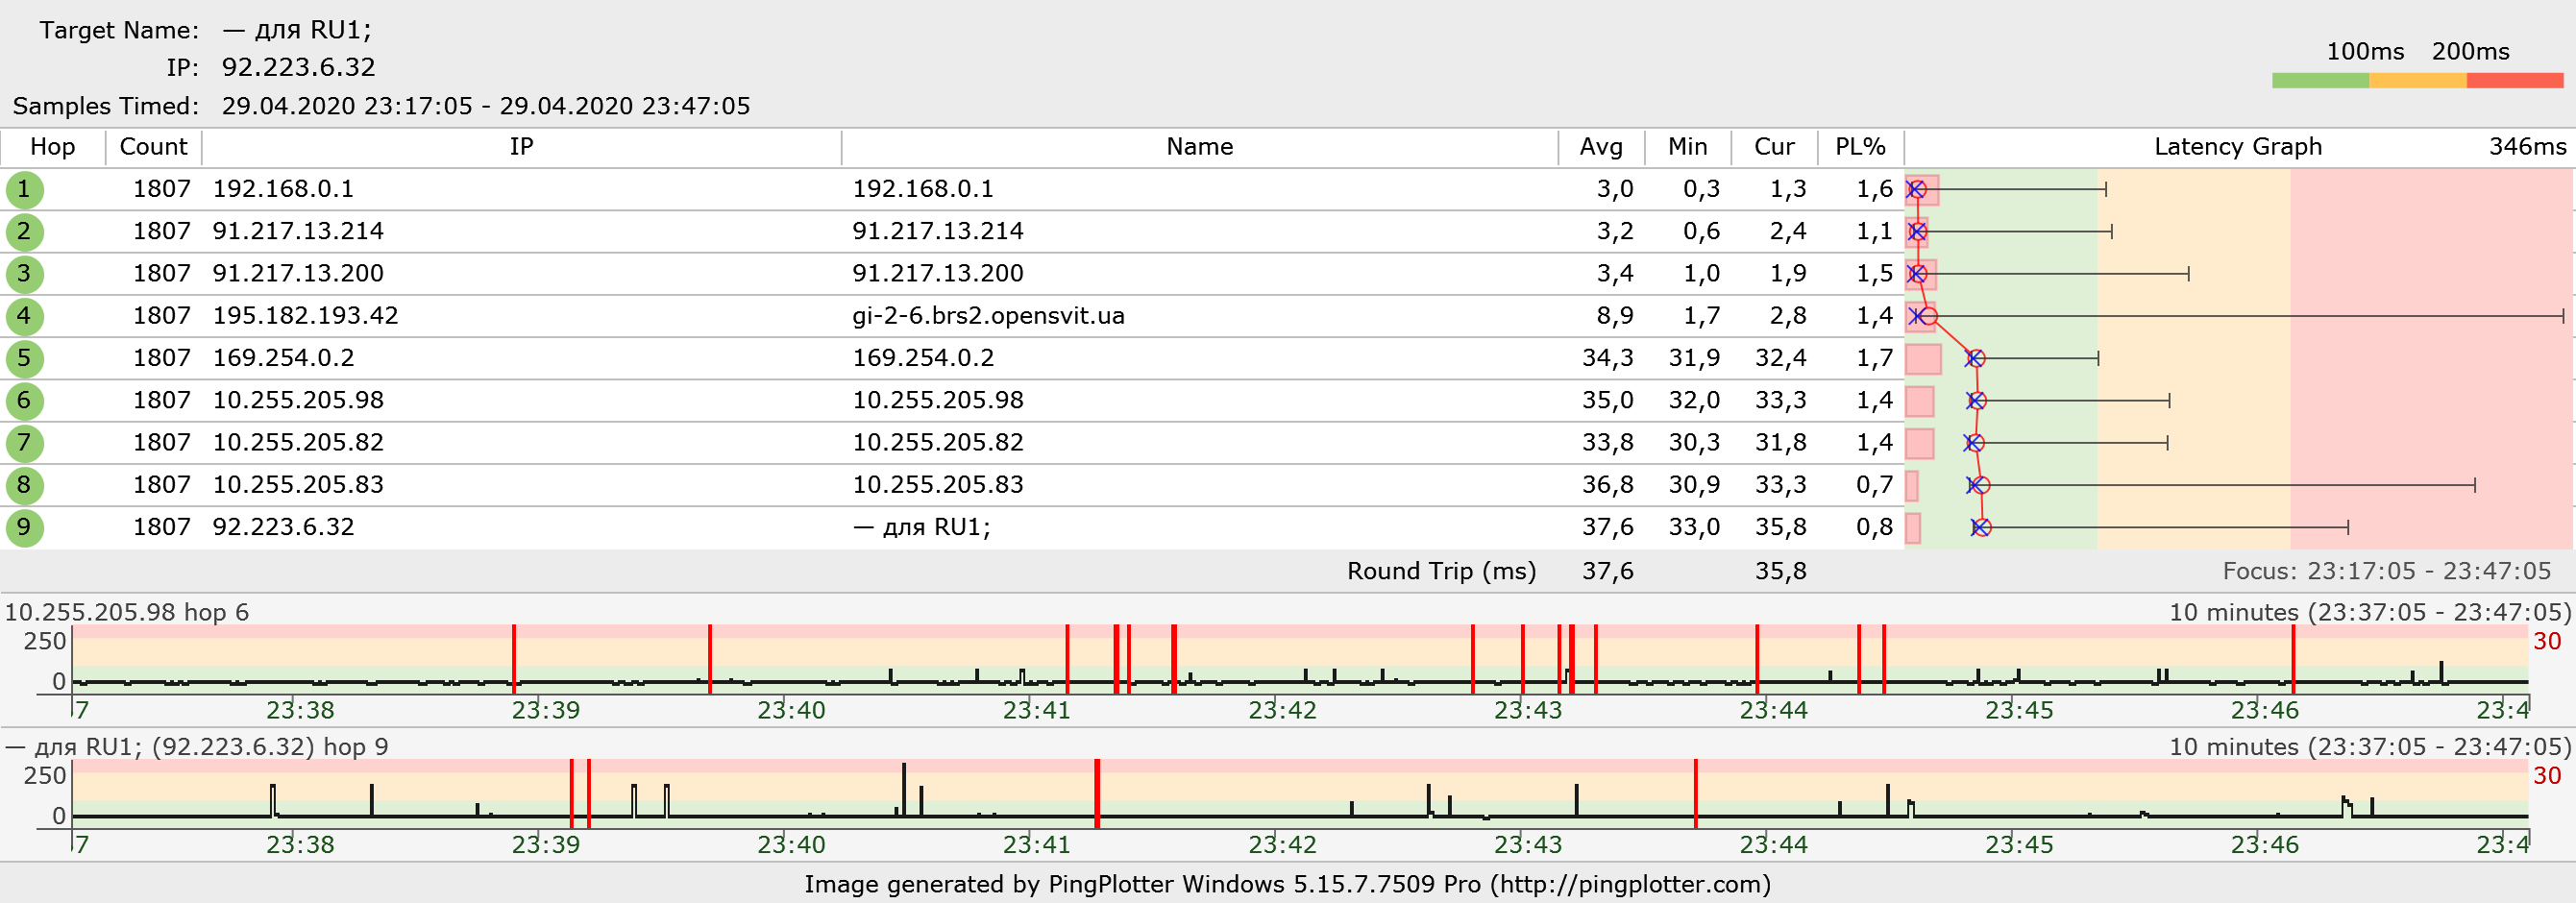Click the green hop 8 circle

click(x=24, y=485)
